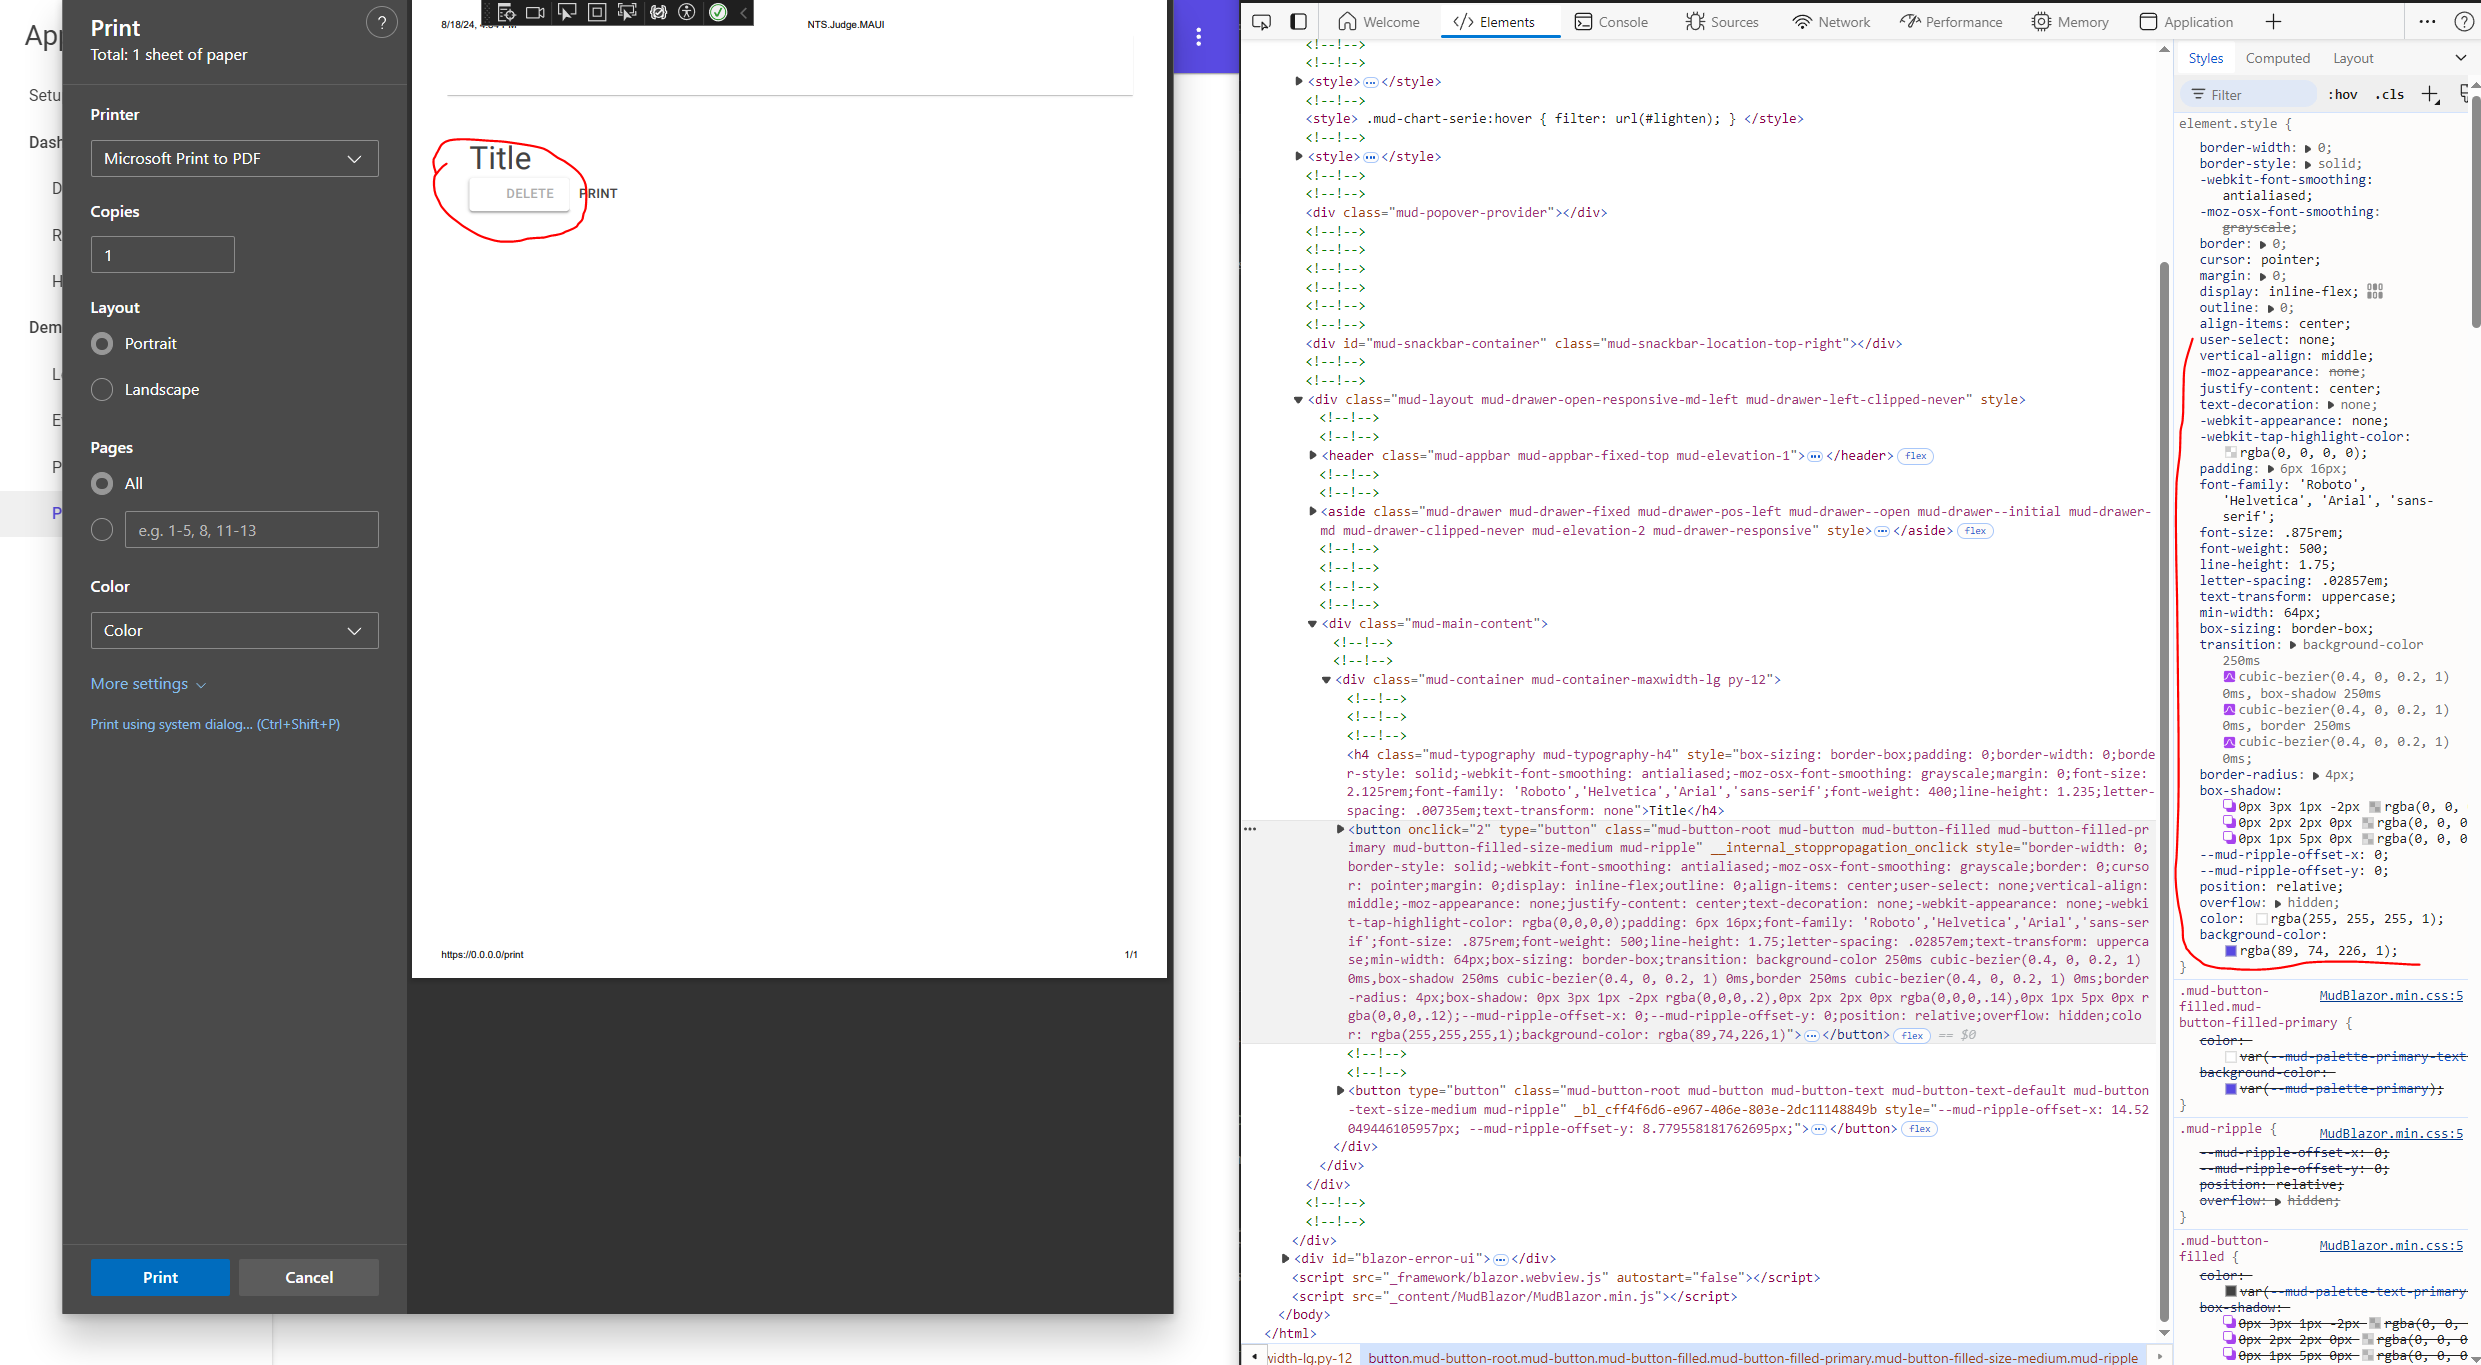This screenshot has height=1365, width=2481.
Task: Enable the Track Focused Element icon
Action: [627, 12]
